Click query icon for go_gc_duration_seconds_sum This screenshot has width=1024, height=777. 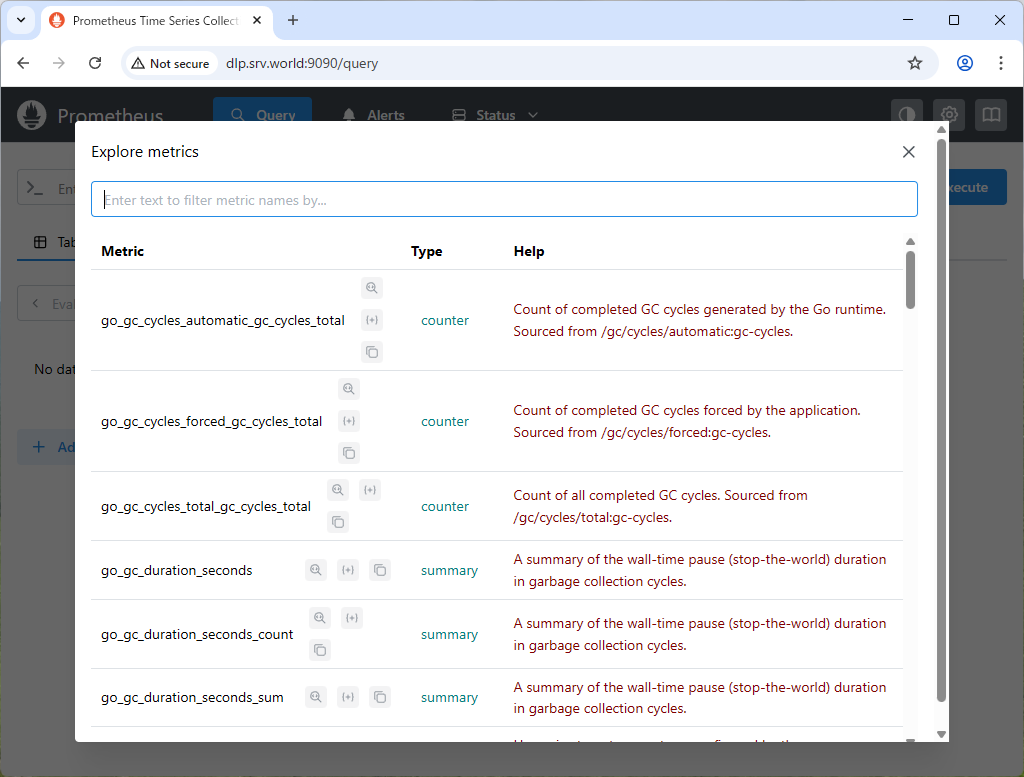(x=315, y=697)
